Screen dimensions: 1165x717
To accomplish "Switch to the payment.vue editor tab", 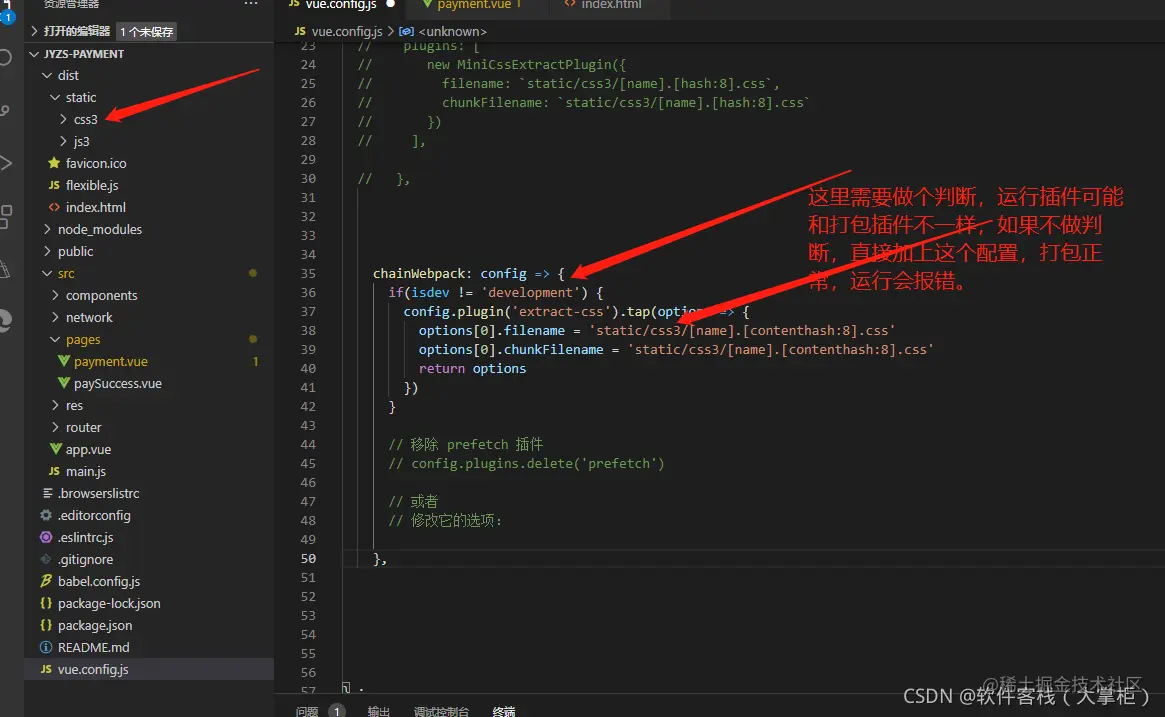I will (476, 6).
